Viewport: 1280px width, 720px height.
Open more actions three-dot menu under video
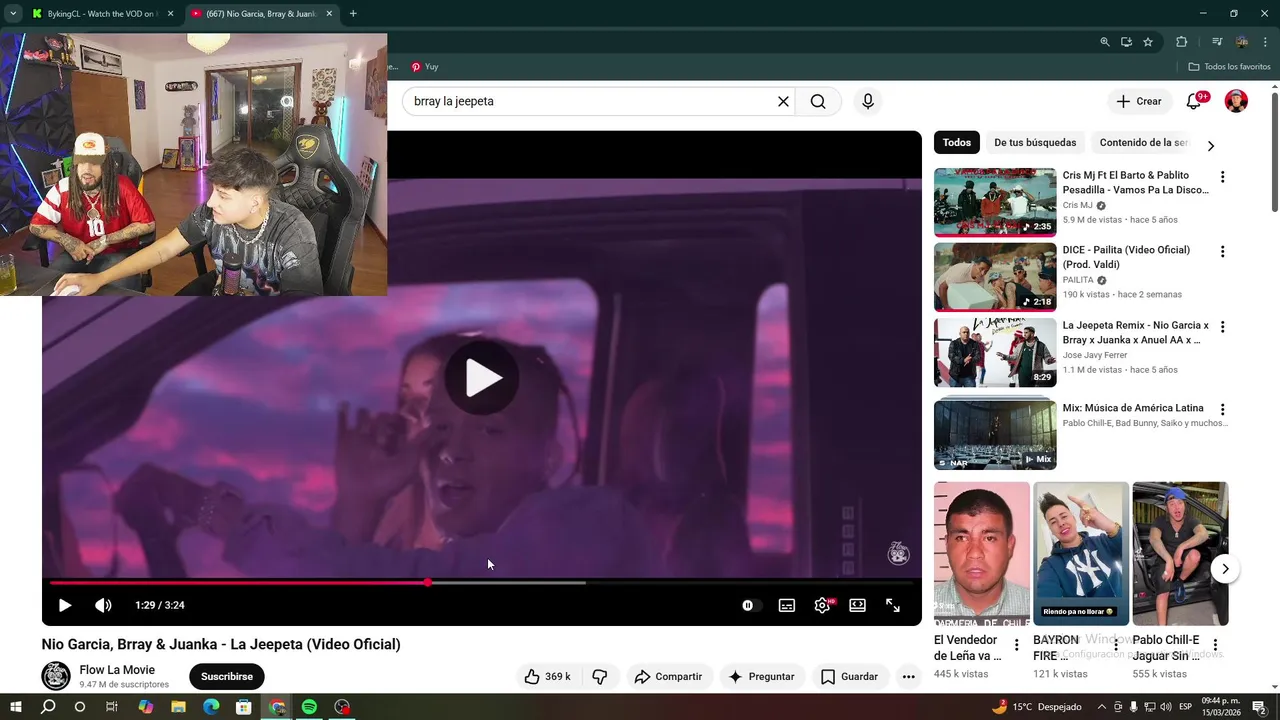[x=908, y=676]
